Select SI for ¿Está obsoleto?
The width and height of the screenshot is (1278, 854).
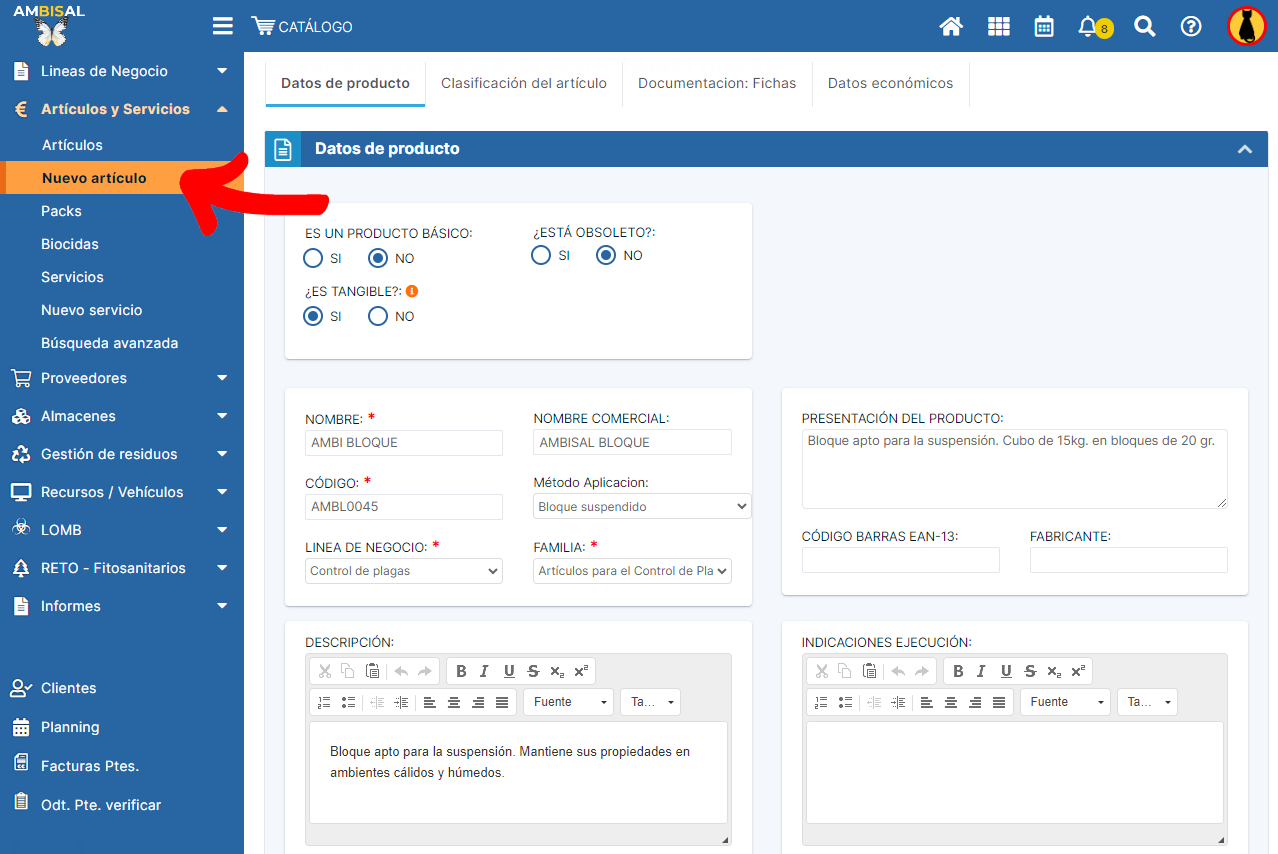pyautogui.click(x=541, y=255)
